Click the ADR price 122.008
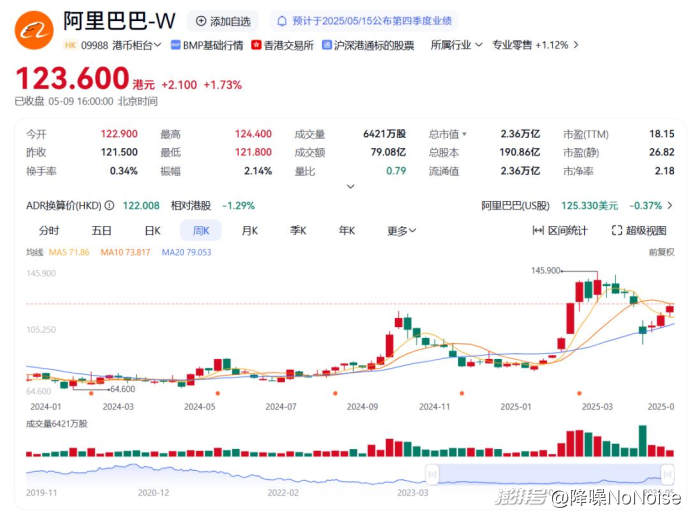 click(x=141, y=206)
